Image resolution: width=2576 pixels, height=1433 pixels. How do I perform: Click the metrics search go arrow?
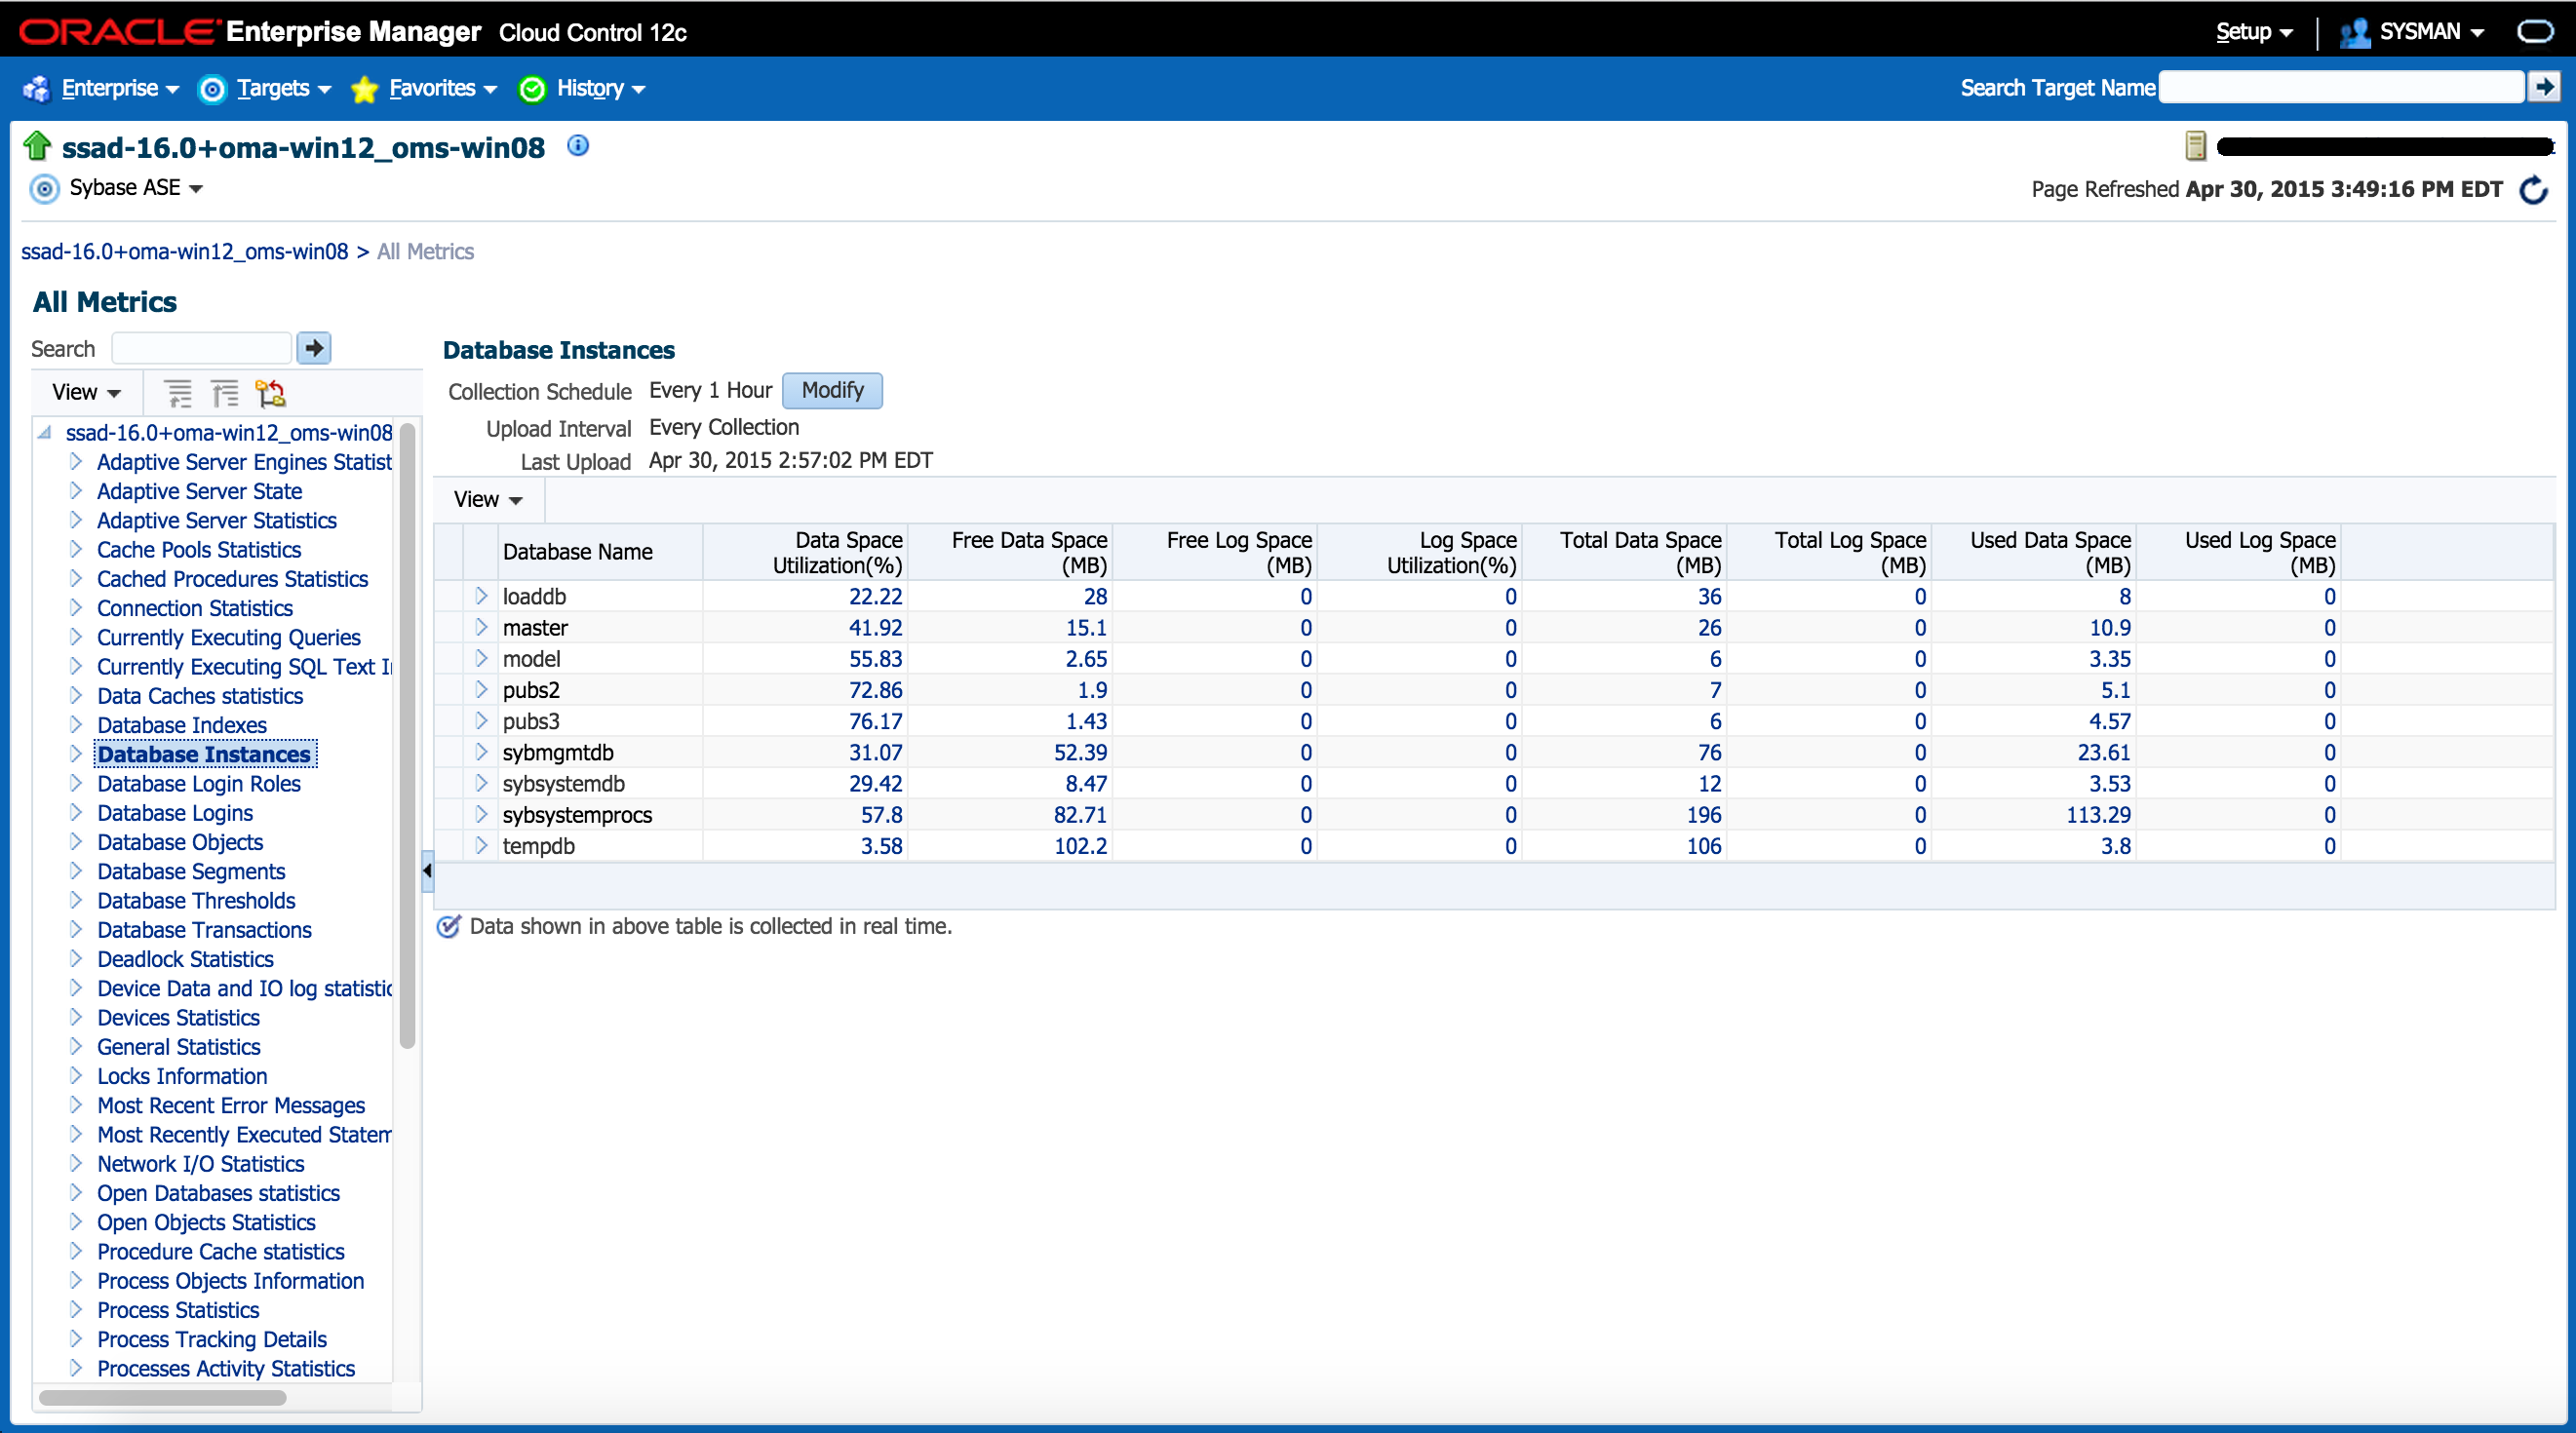[x=314, y=348]
